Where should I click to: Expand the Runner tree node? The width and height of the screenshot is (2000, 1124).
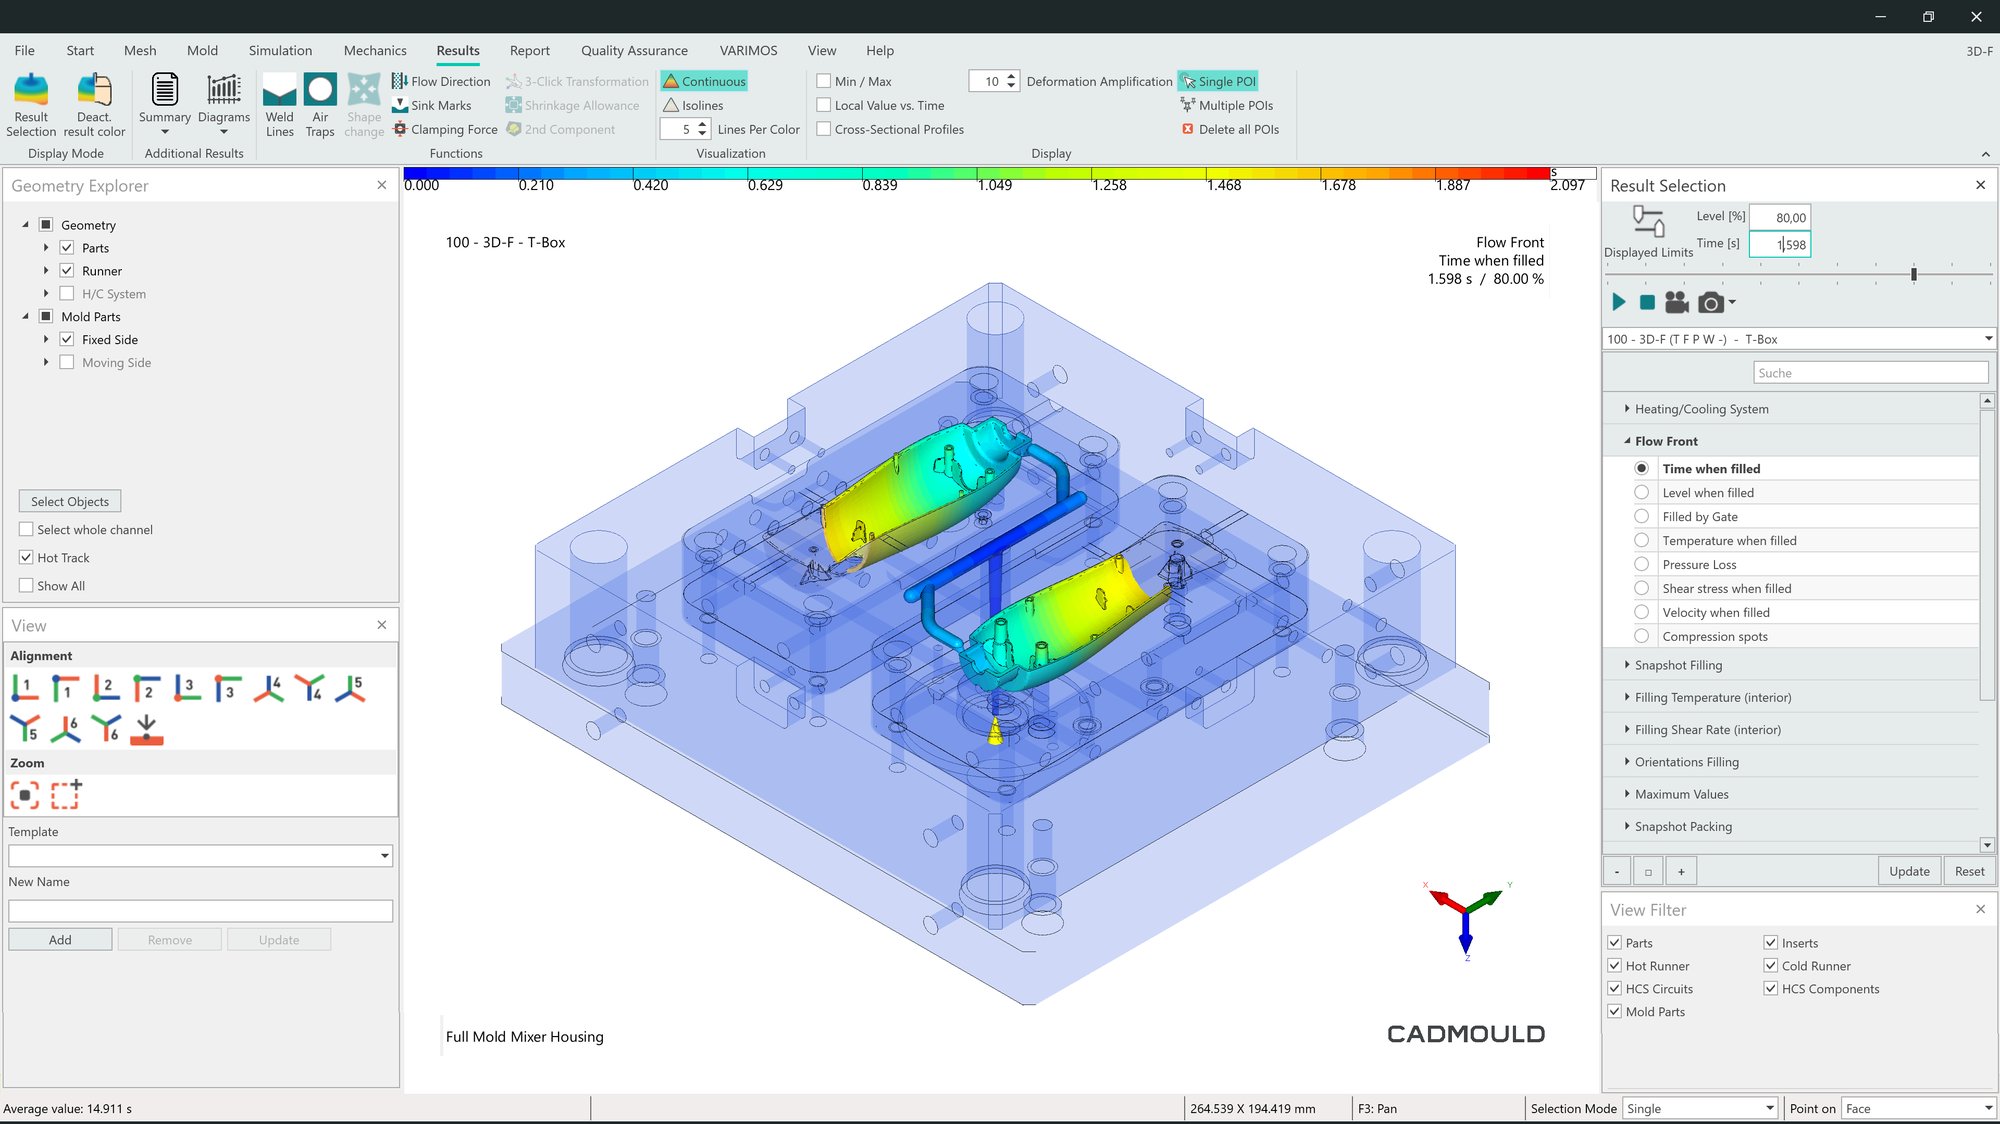pyautogui.click(x=46, y=271)
